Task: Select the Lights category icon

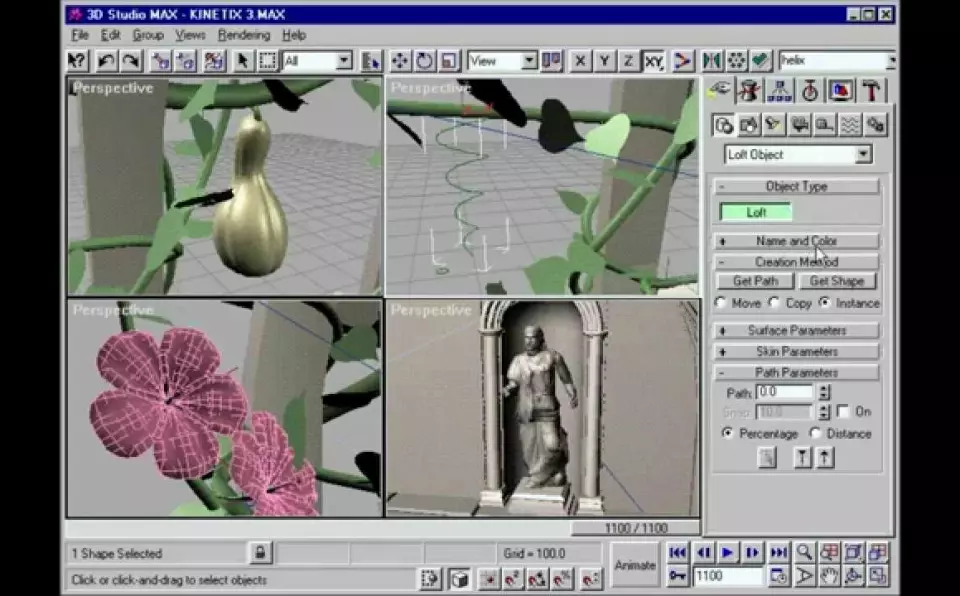Action: click(773, 125)
